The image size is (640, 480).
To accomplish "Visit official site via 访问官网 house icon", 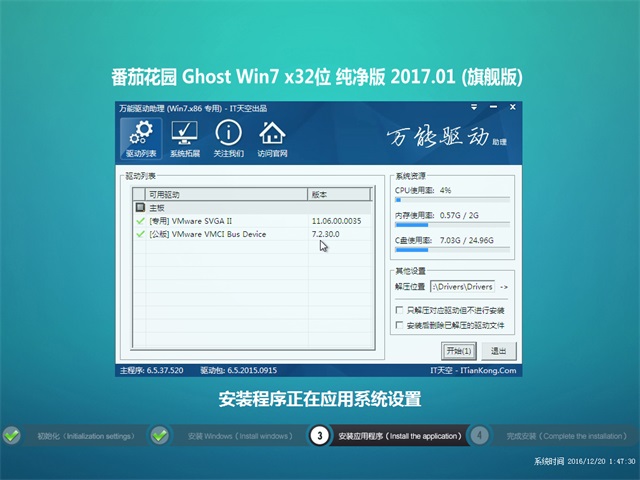I will tap(272, 139).
